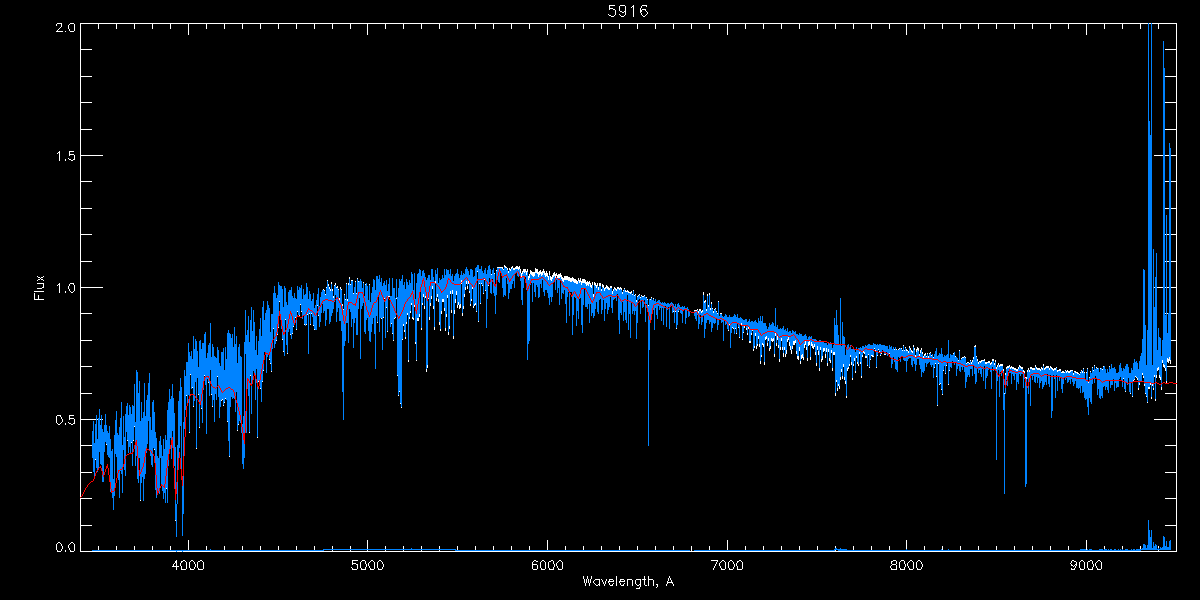1200x600 pixels.
Task: Click the 2.0 flux tick label
Action: click(65, 27)
